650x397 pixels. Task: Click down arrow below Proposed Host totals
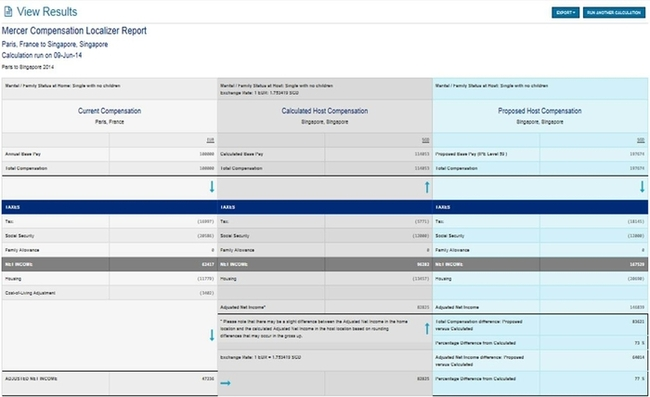(x=642, y=186)
